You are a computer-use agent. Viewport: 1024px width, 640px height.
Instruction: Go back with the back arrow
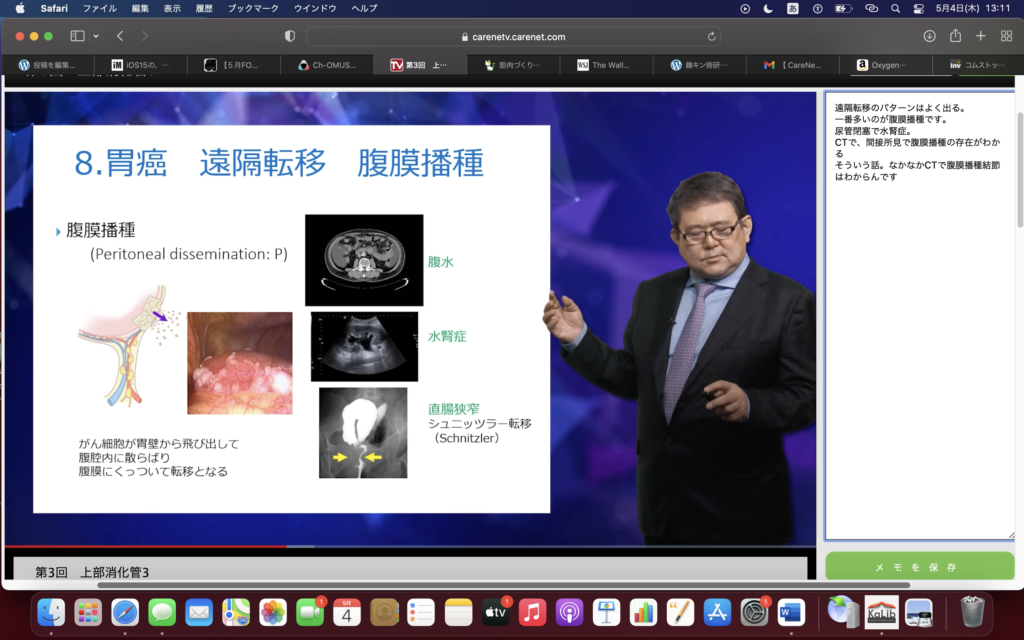[120, 36]
